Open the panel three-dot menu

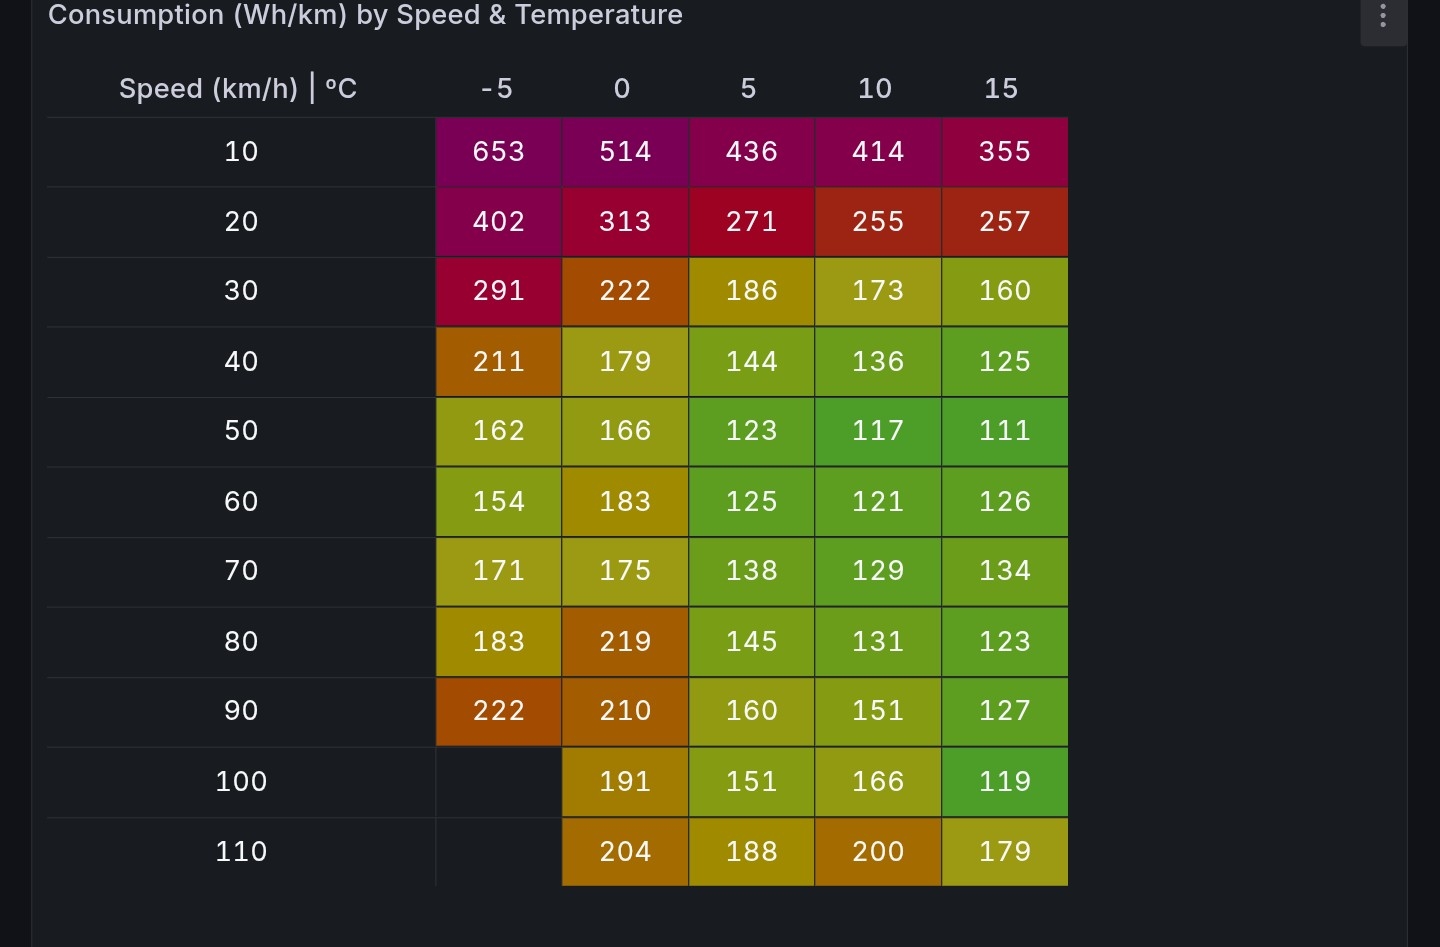(x=1383, y=16)
